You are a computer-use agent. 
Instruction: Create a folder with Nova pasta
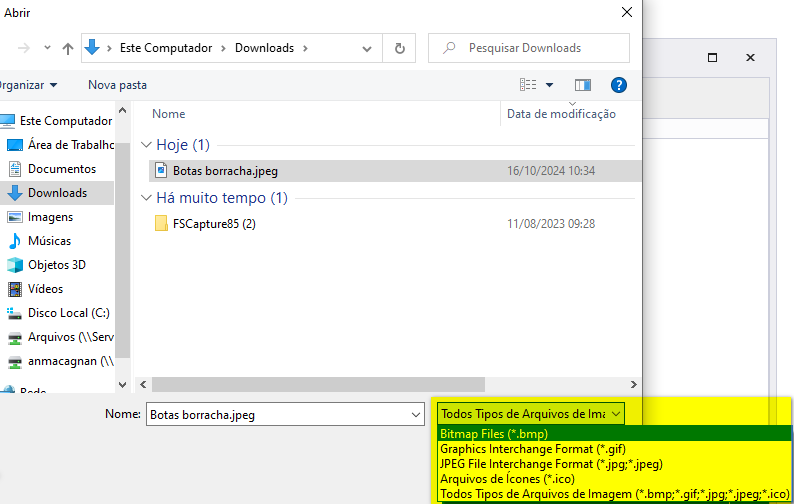117,85
